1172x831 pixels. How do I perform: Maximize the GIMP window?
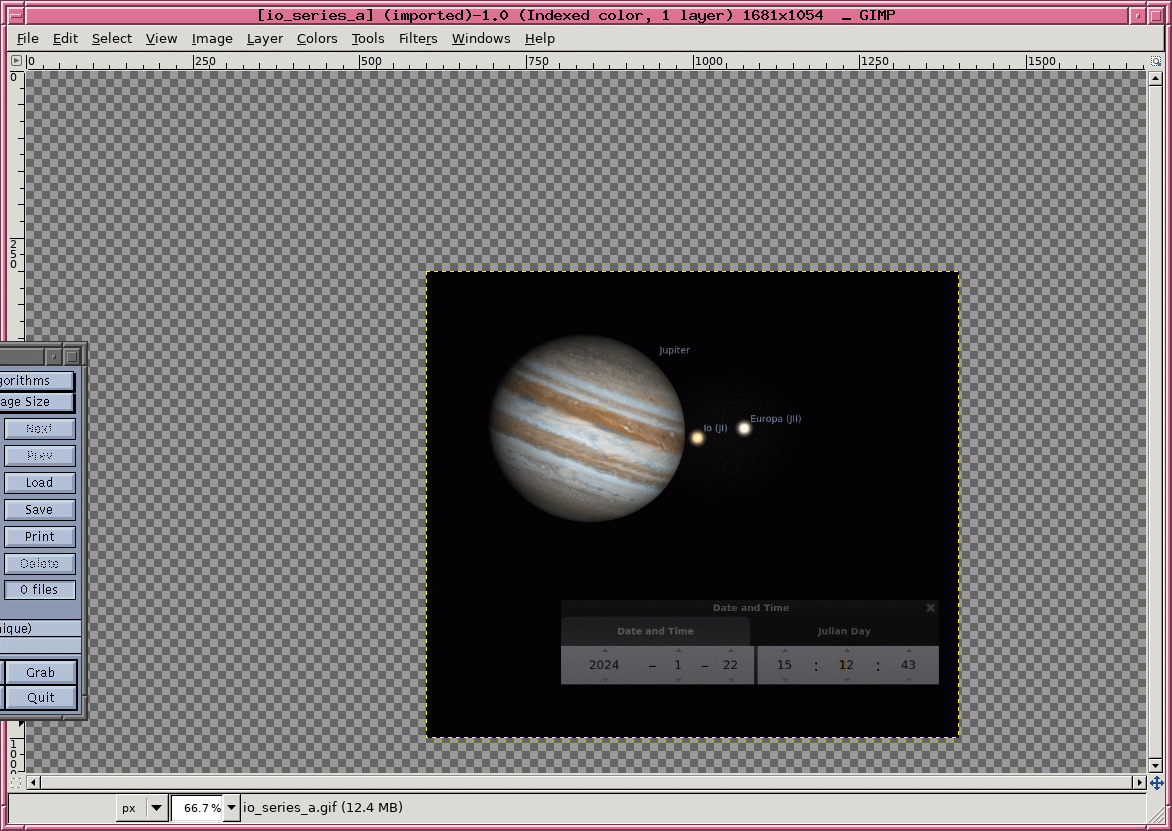[x=1157, y=15]
